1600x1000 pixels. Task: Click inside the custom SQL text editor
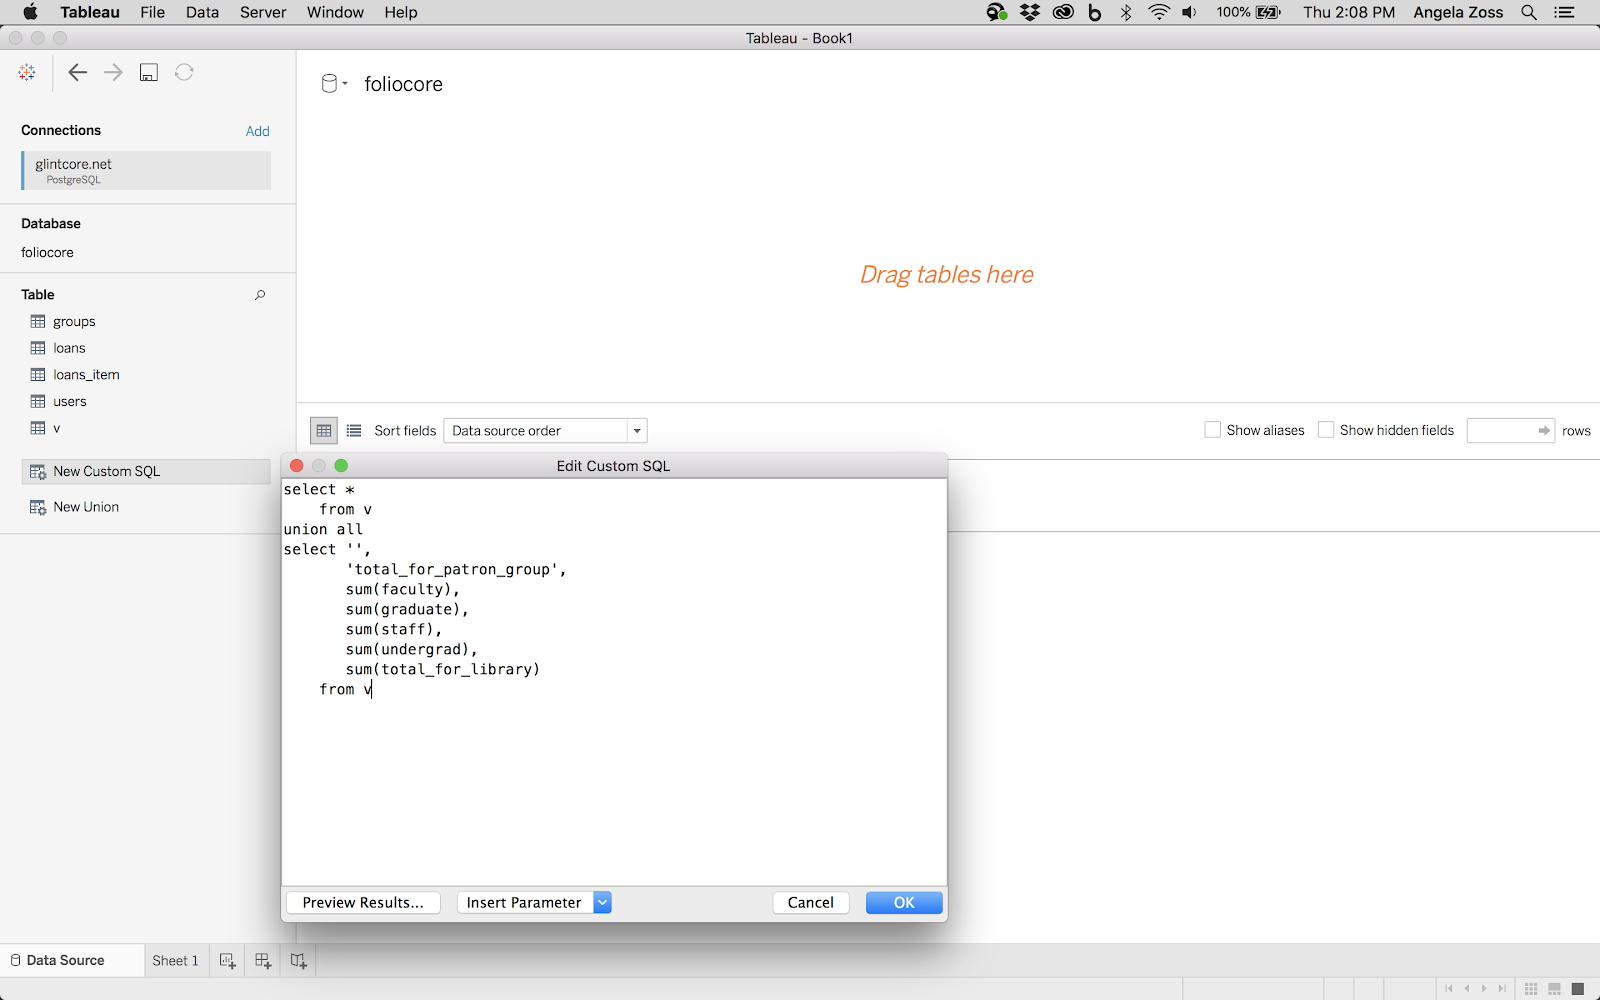(x=614, y=682)
